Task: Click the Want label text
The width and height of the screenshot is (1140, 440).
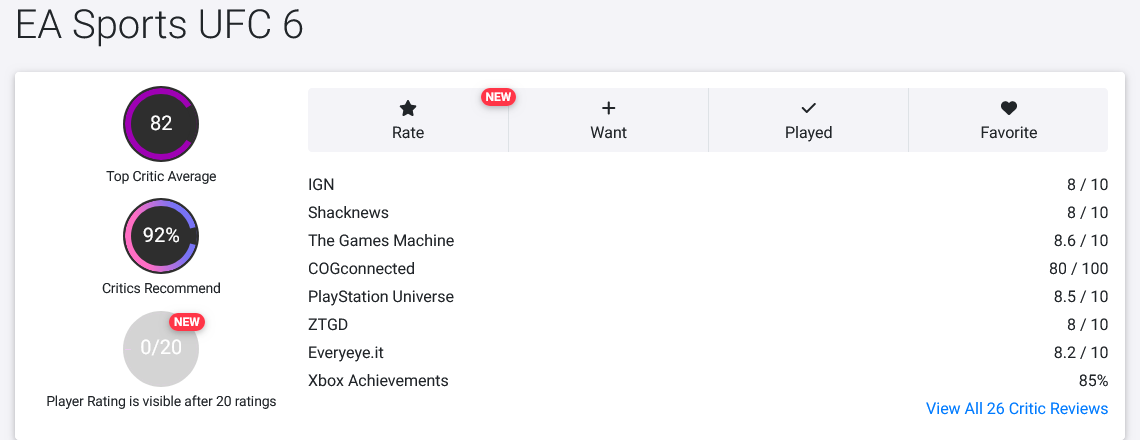Action: (x=609, y=132)
